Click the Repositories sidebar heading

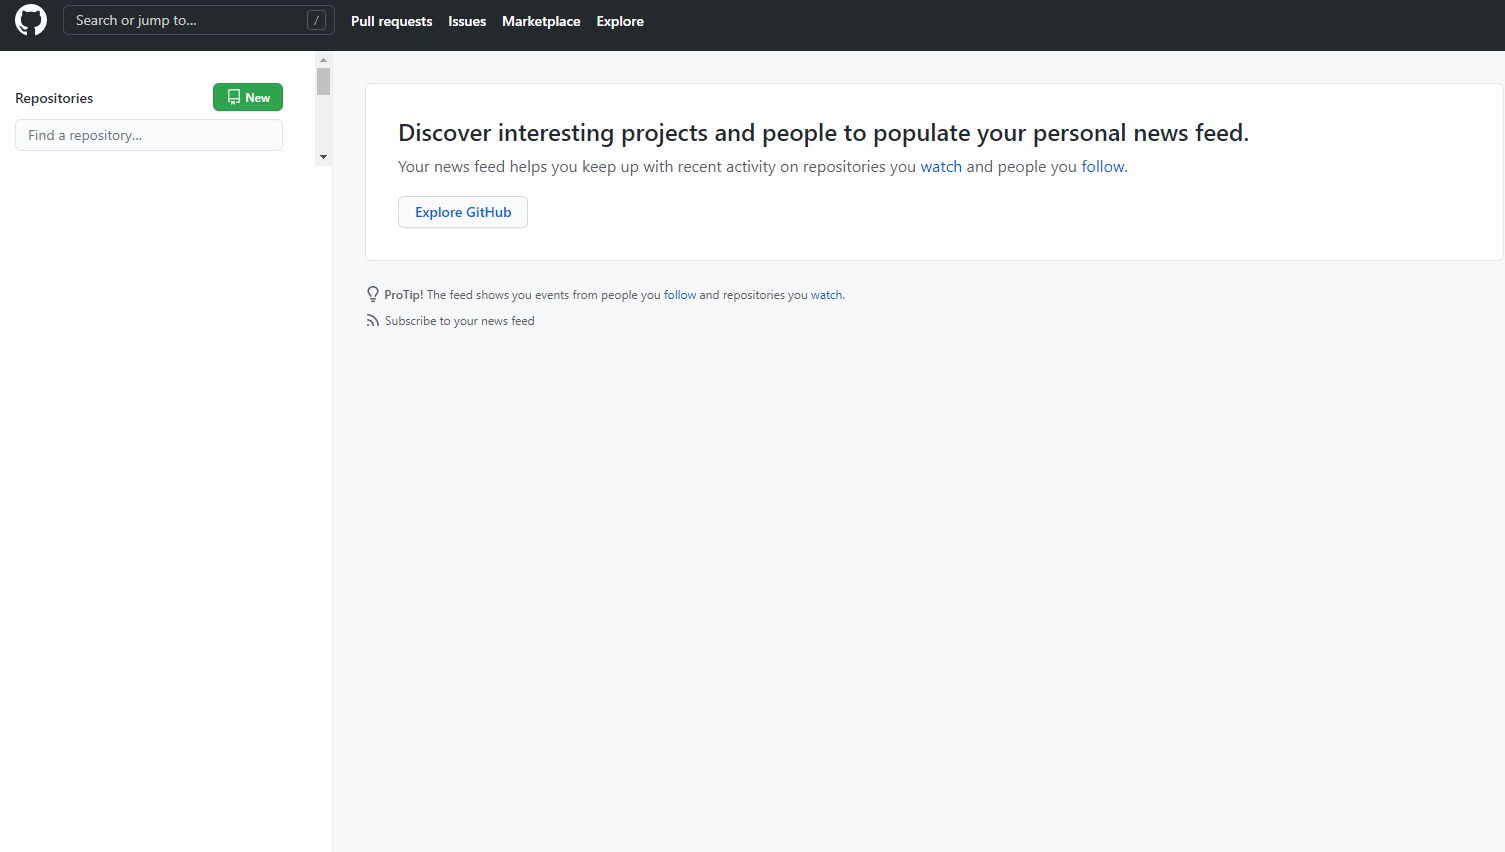click(54, 98)
